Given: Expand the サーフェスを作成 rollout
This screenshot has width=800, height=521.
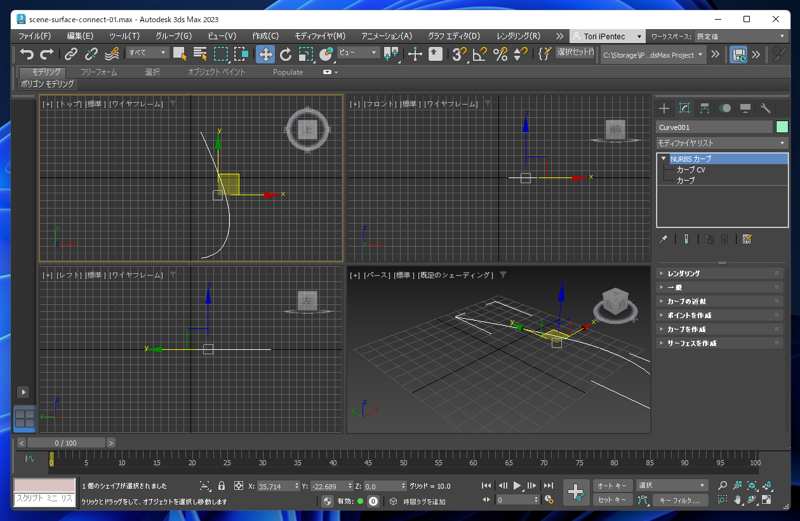Looking at the screenshot, I should click(x=720, y=343).
